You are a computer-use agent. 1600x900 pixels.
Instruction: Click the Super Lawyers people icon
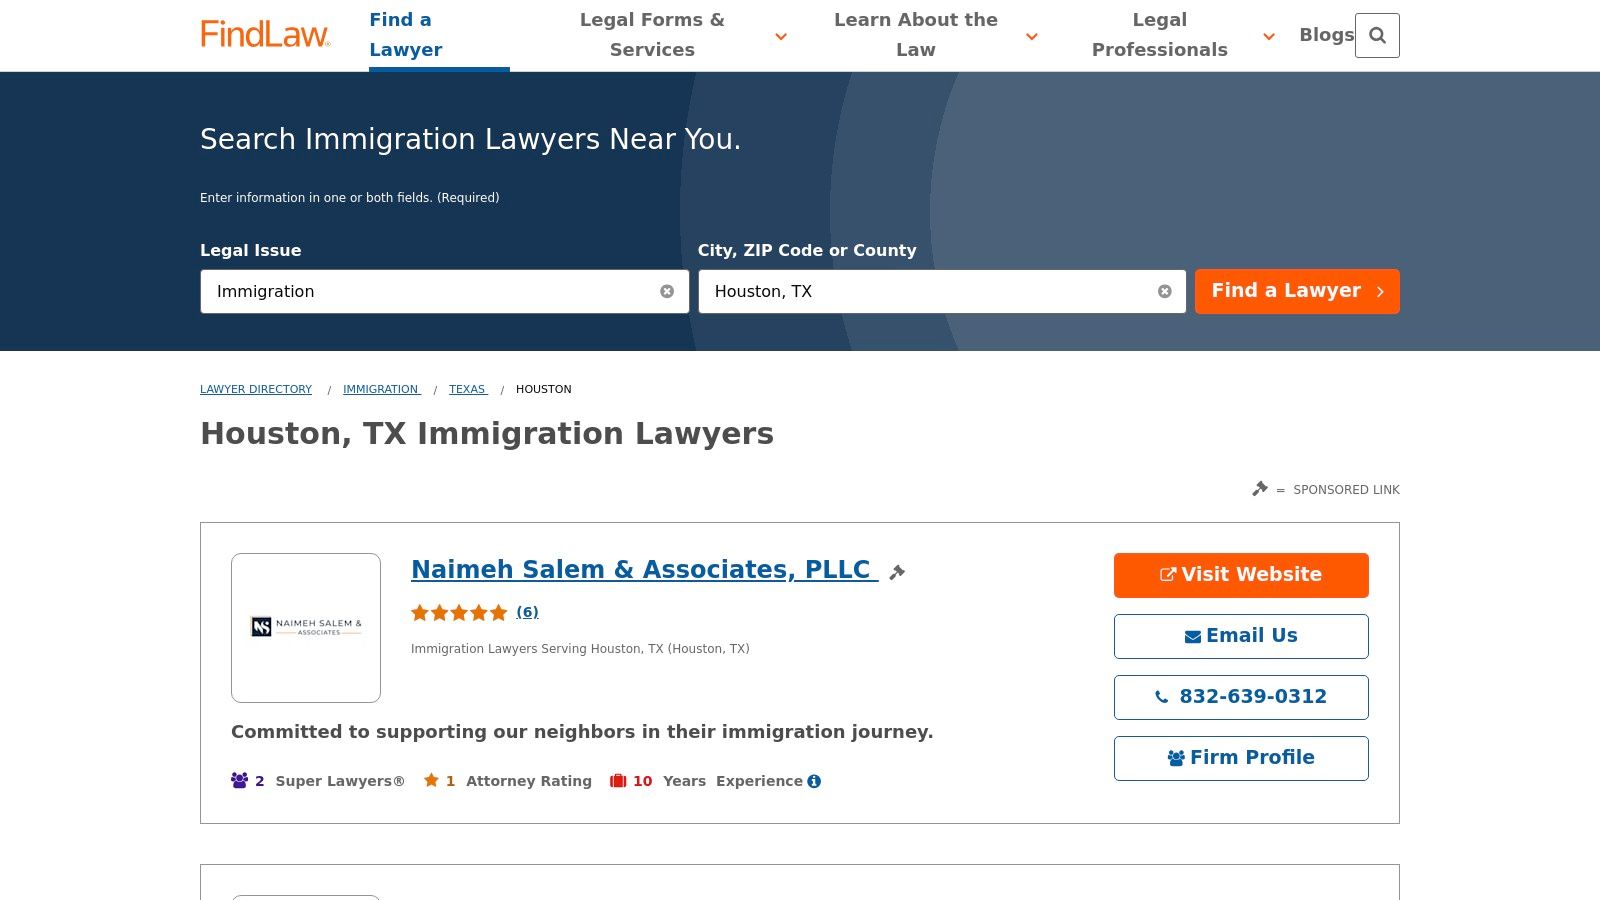pyautogui.click(x=237, y=780)
